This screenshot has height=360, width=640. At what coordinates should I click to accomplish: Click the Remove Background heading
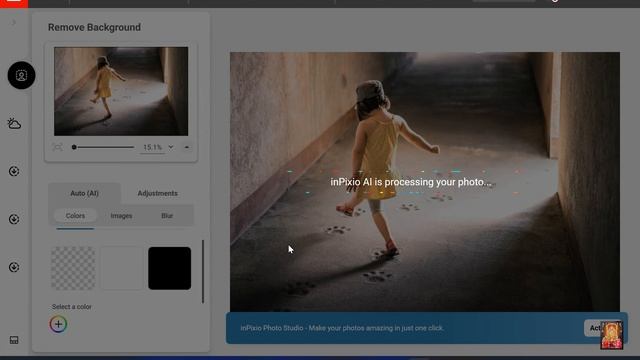pyautogui.click(x=94, y=27)
